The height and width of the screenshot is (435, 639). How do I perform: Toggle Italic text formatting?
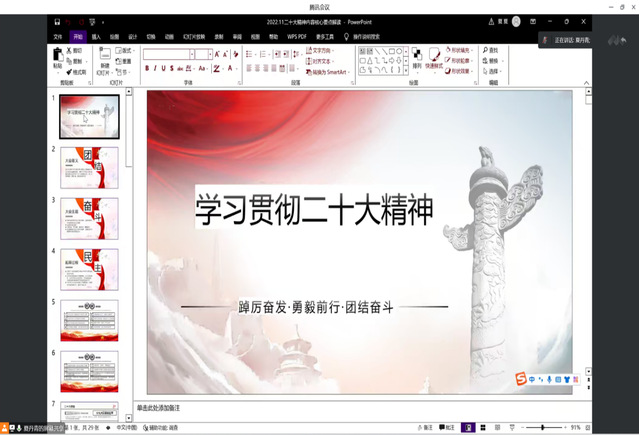tap(158, 69)
